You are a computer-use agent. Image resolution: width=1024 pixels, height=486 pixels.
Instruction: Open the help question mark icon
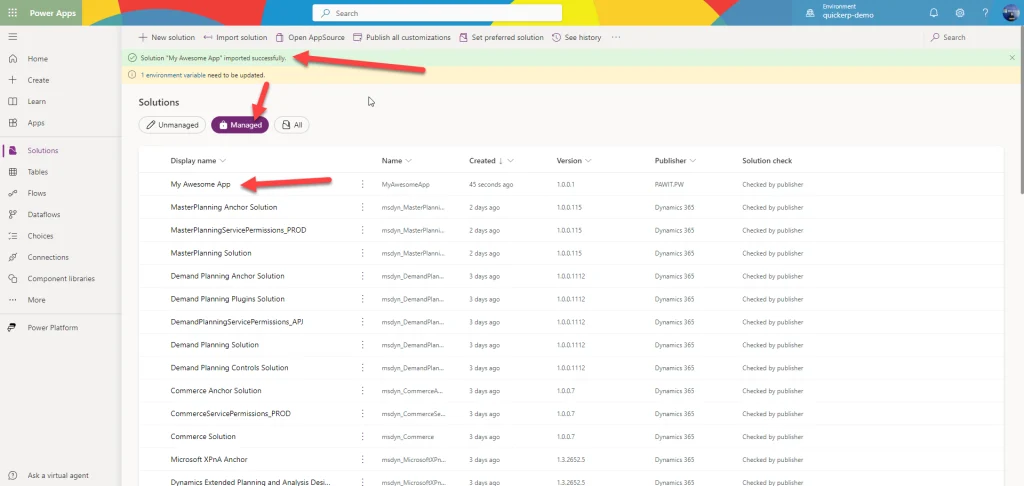pyautogui.click(x=985, y=13)
